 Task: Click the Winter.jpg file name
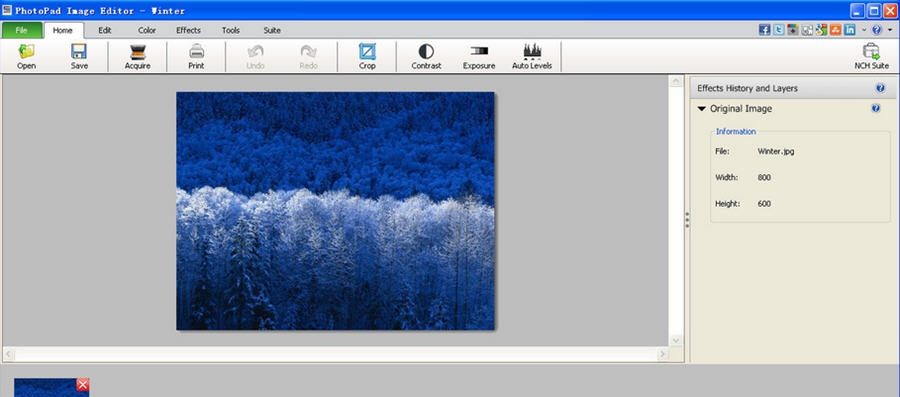click(776, 151)
